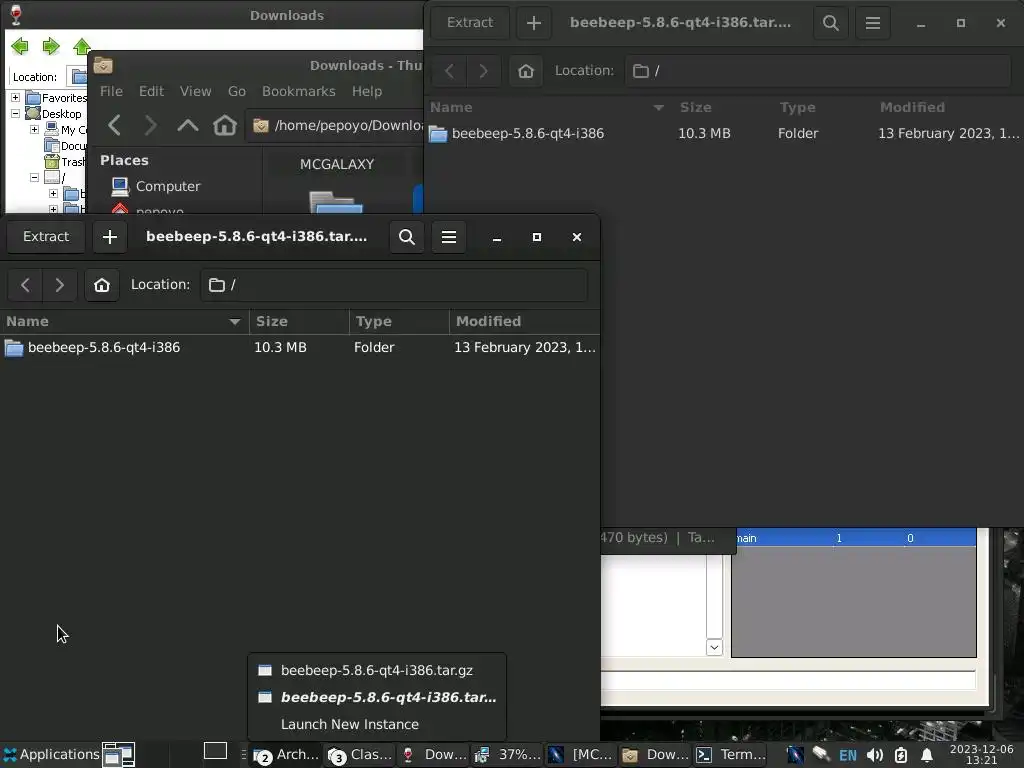
Task: Click the home icon in Thunar toolbar
Action: (225, 125)
